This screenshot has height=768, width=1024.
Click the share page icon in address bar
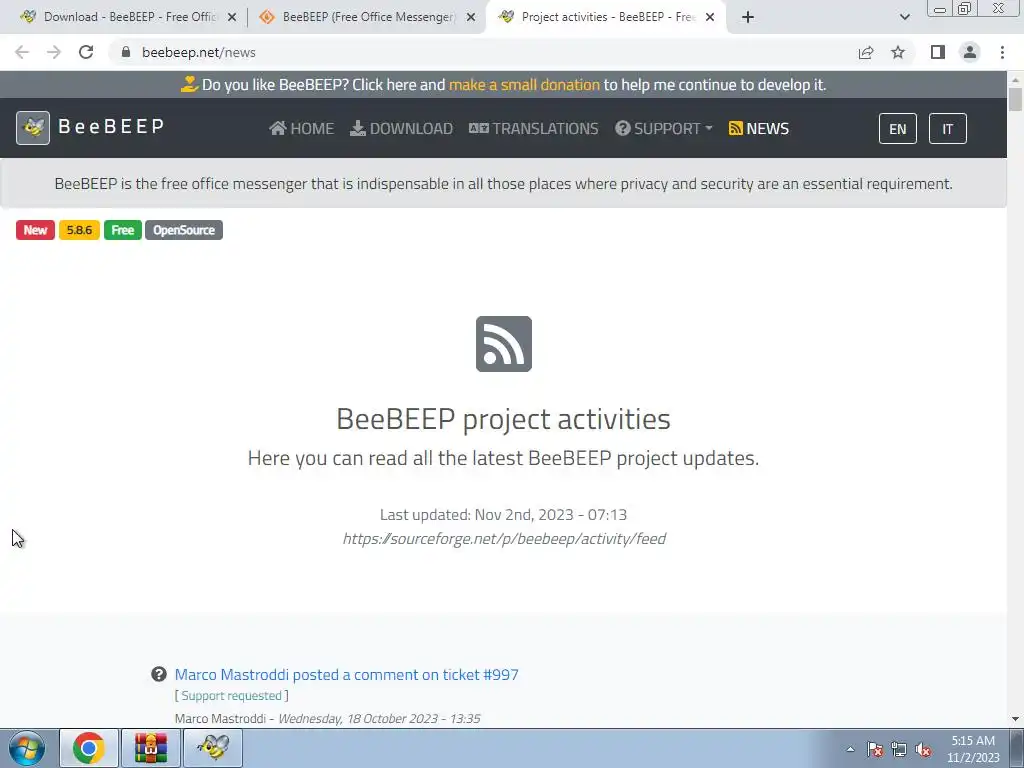click(866, 52)
